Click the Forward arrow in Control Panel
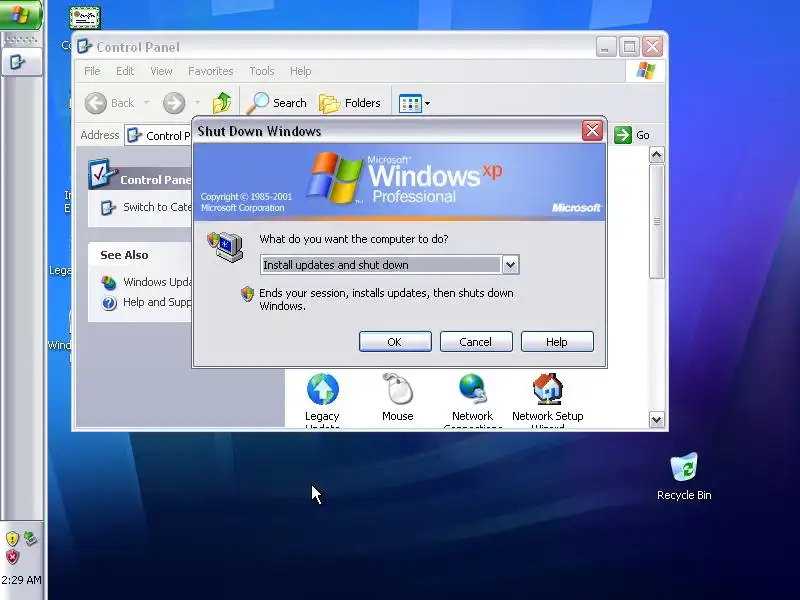Viewport: 800px width, 600px height. click(x=174, y=103)
